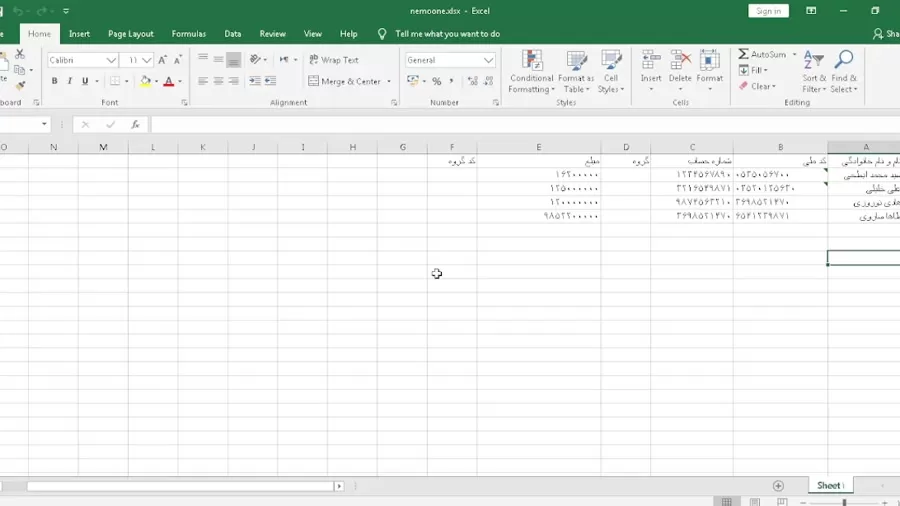Toggle align right
The height and width of the screenshot is (506, 900).
click(x=233, y=81)
